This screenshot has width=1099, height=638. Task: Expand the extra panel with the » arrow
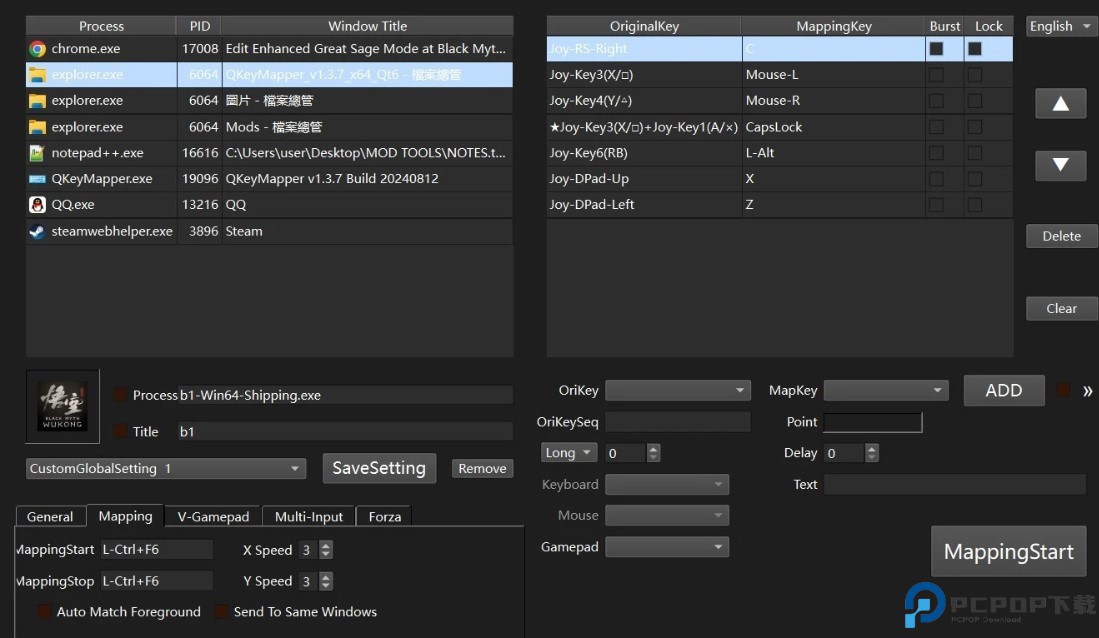point(1087,391)
